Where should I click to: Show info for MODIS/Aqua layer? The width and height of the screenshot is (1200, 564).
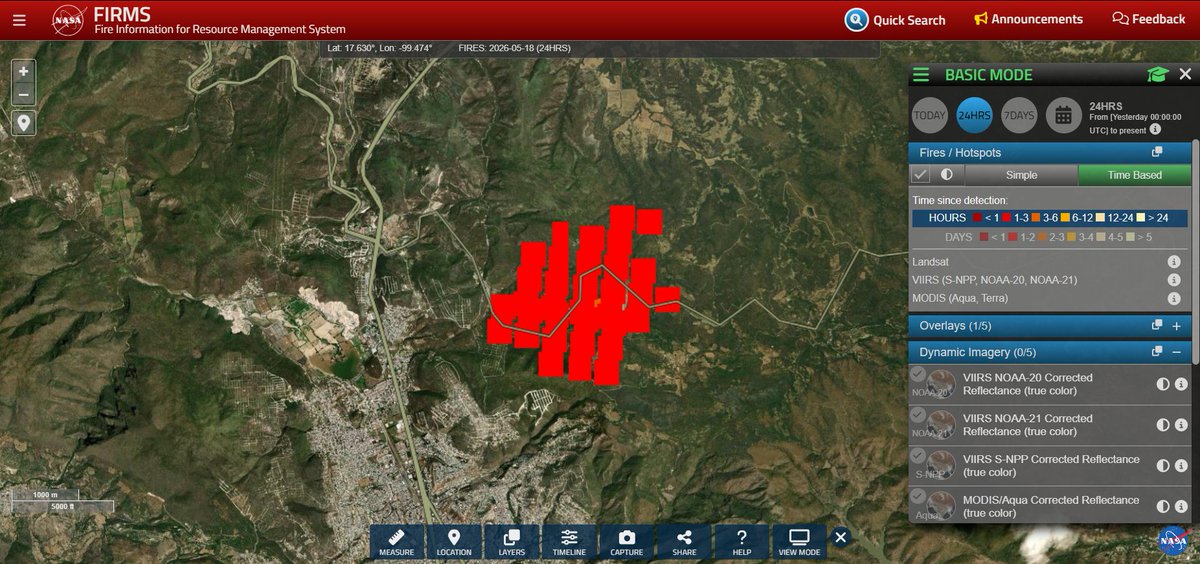click(x=1180, y=507)
